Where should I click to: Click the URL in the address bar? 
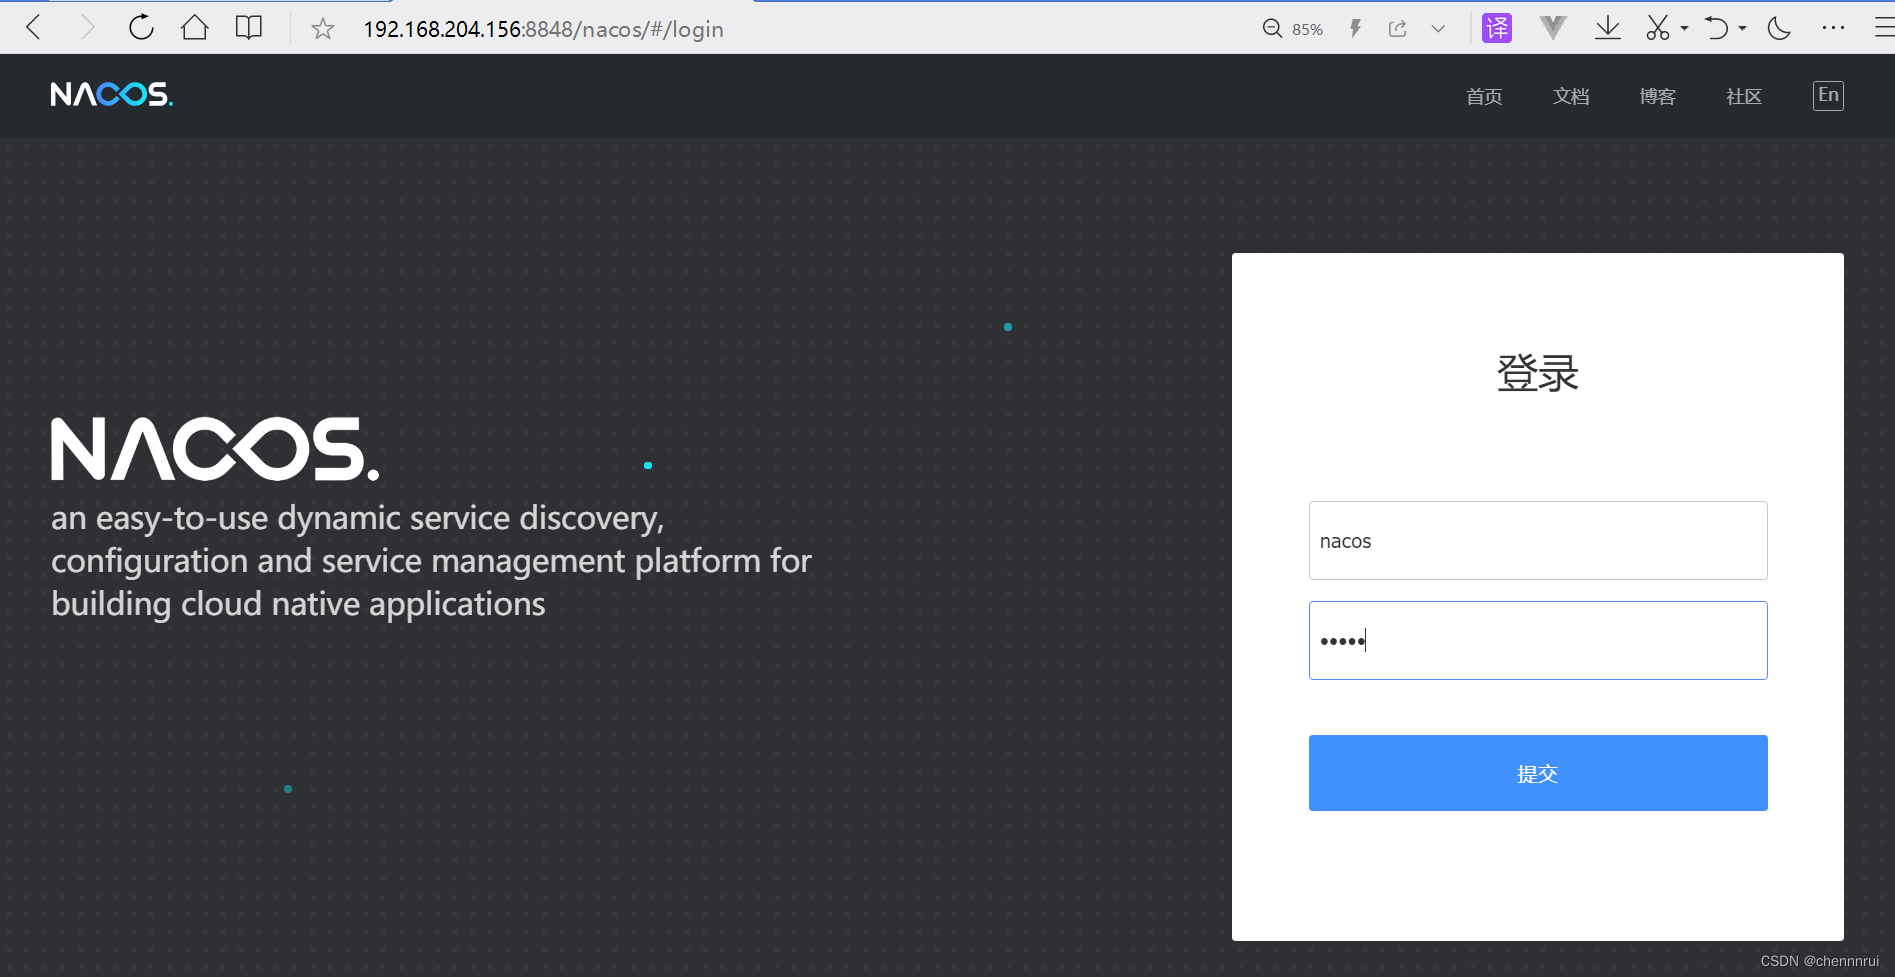click(543, 29)
